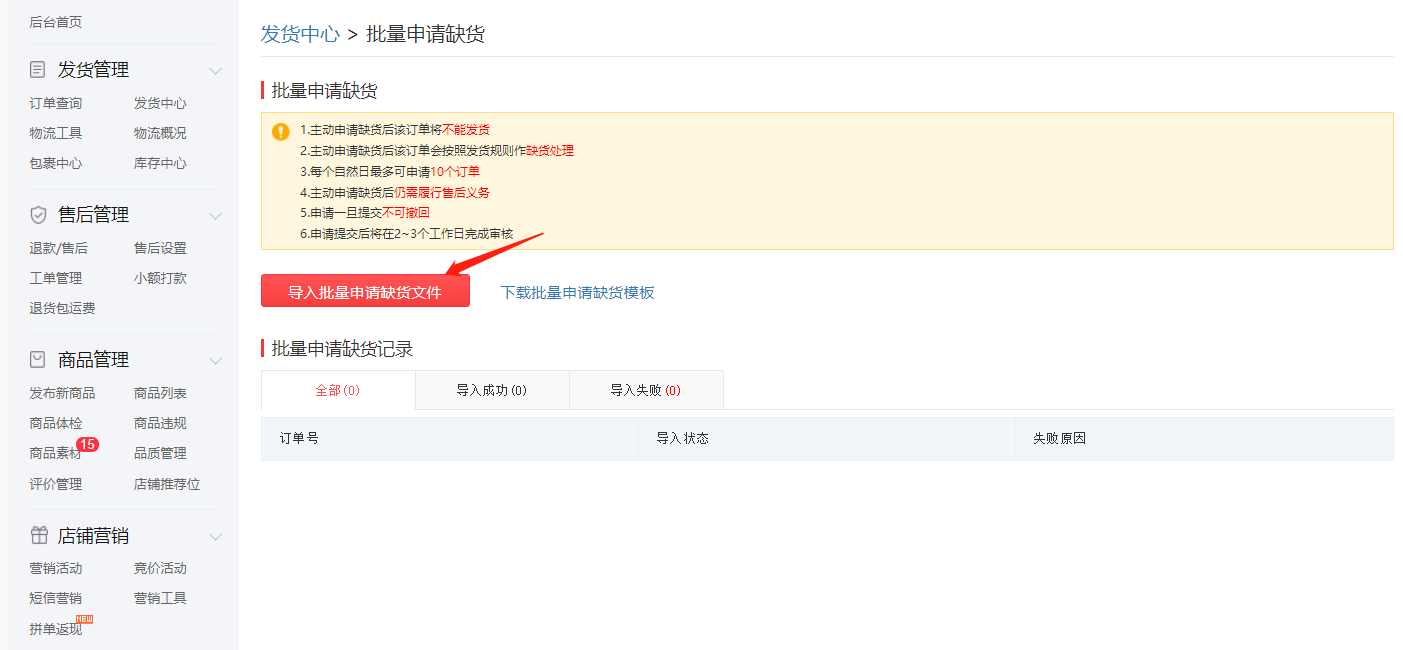Click the 批量申请缺货记录 section heading
Viewport: 1403px width, 650px height.
pyautogui.click(x=342, y=348)
